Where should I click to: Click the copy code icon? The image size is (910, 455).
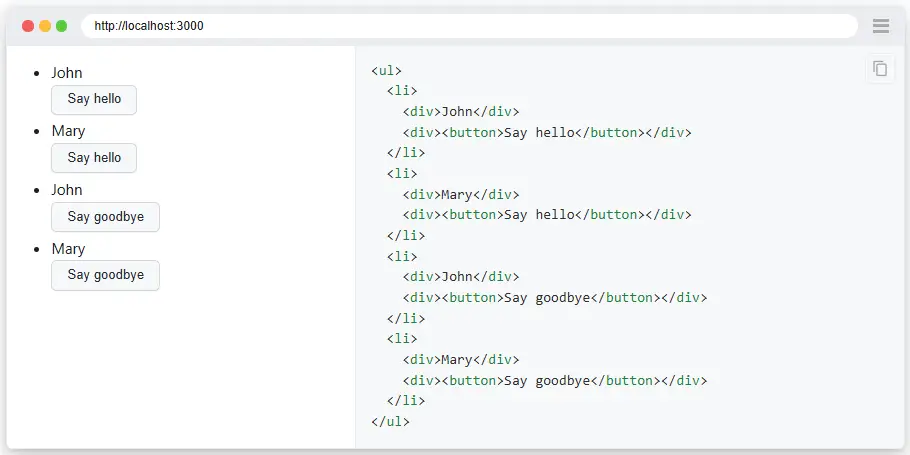[880, 69]
